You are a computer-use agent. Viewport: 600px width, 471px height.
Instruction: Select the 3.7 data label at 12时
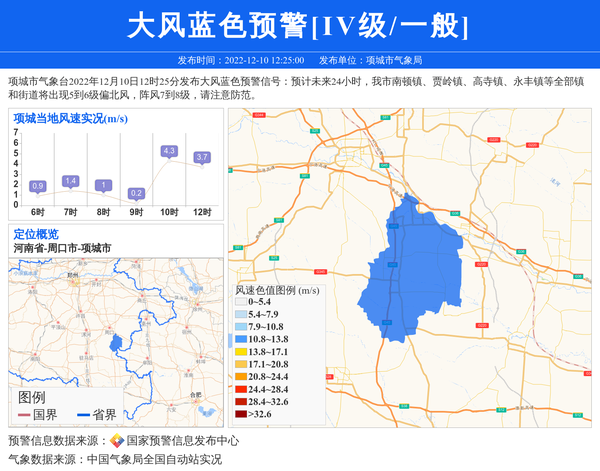click(x=202, y=157)
